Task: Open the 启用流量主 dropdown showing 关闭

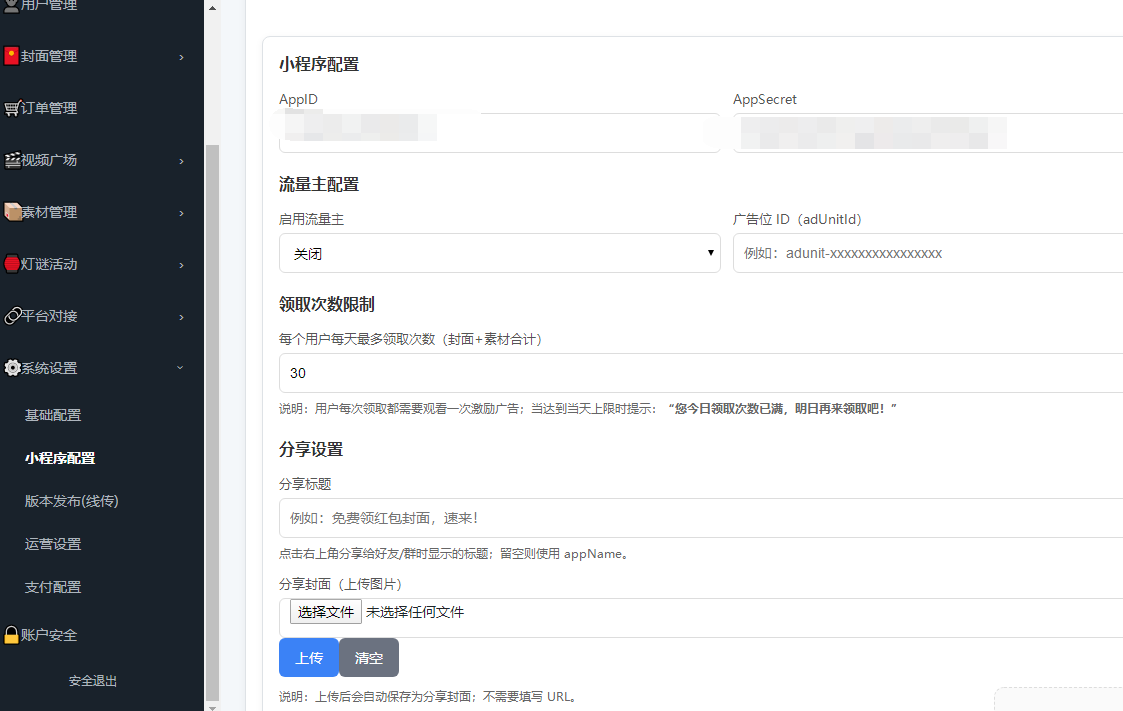Action: tap(499, 253)
